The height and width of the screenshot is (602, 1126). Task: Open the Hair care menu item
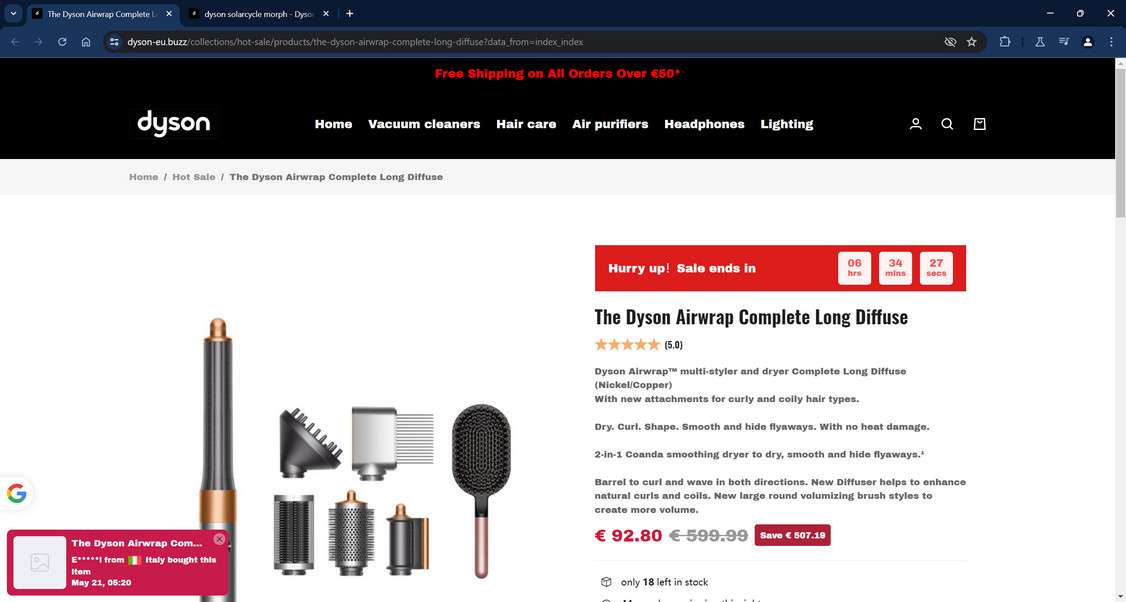(x=526, y=124)
